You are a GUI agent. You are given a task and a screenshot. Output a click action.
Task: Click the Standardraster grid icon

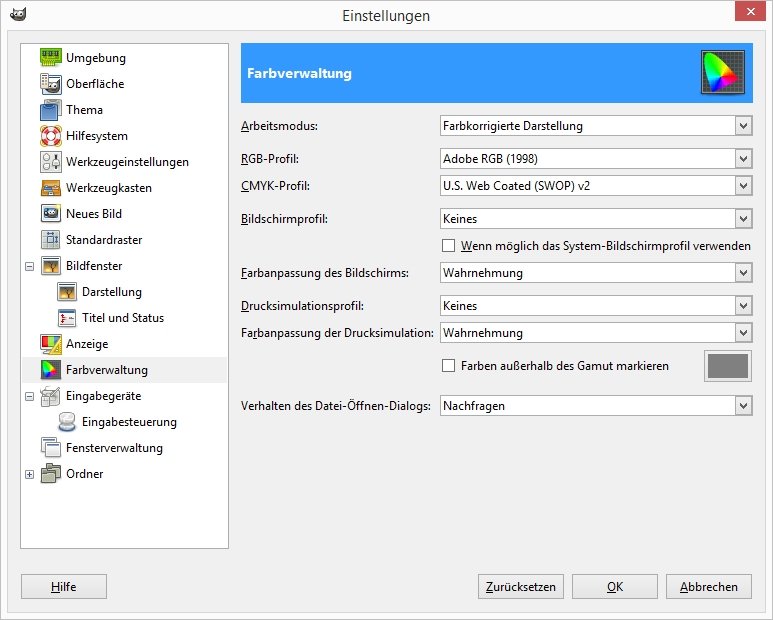coord(51,240)
